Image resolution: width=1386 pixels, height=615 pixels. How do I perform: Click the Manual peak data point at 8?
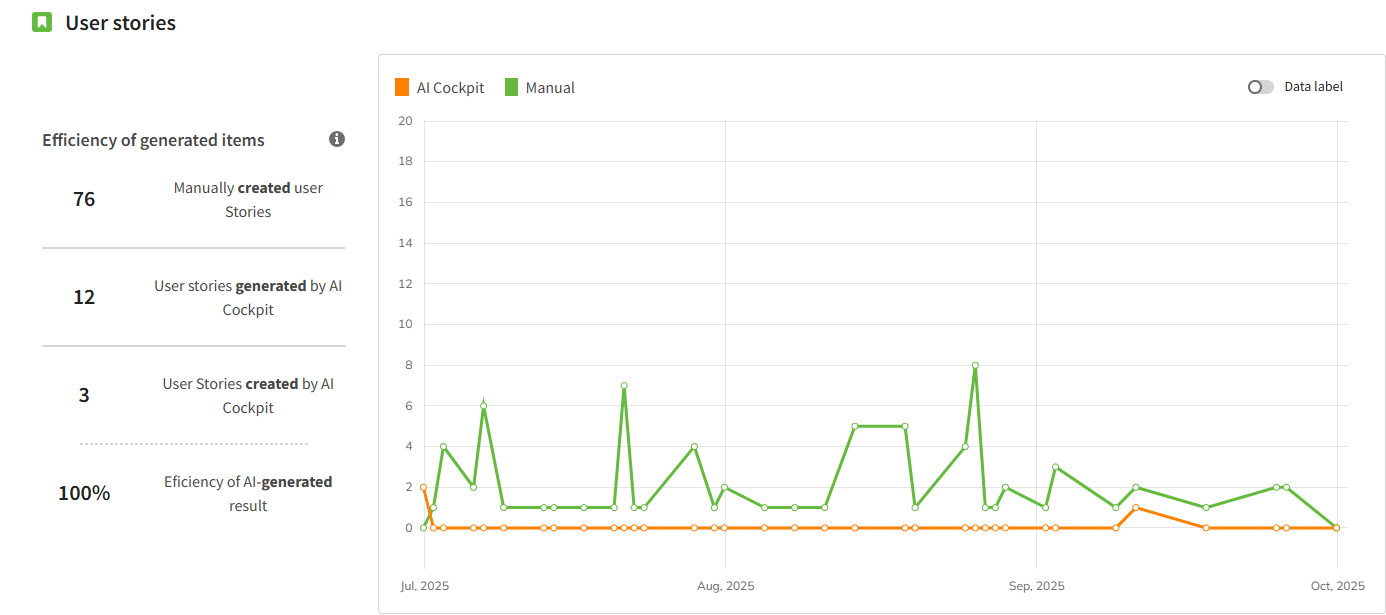pyautogui.click(x=975, y=365)
